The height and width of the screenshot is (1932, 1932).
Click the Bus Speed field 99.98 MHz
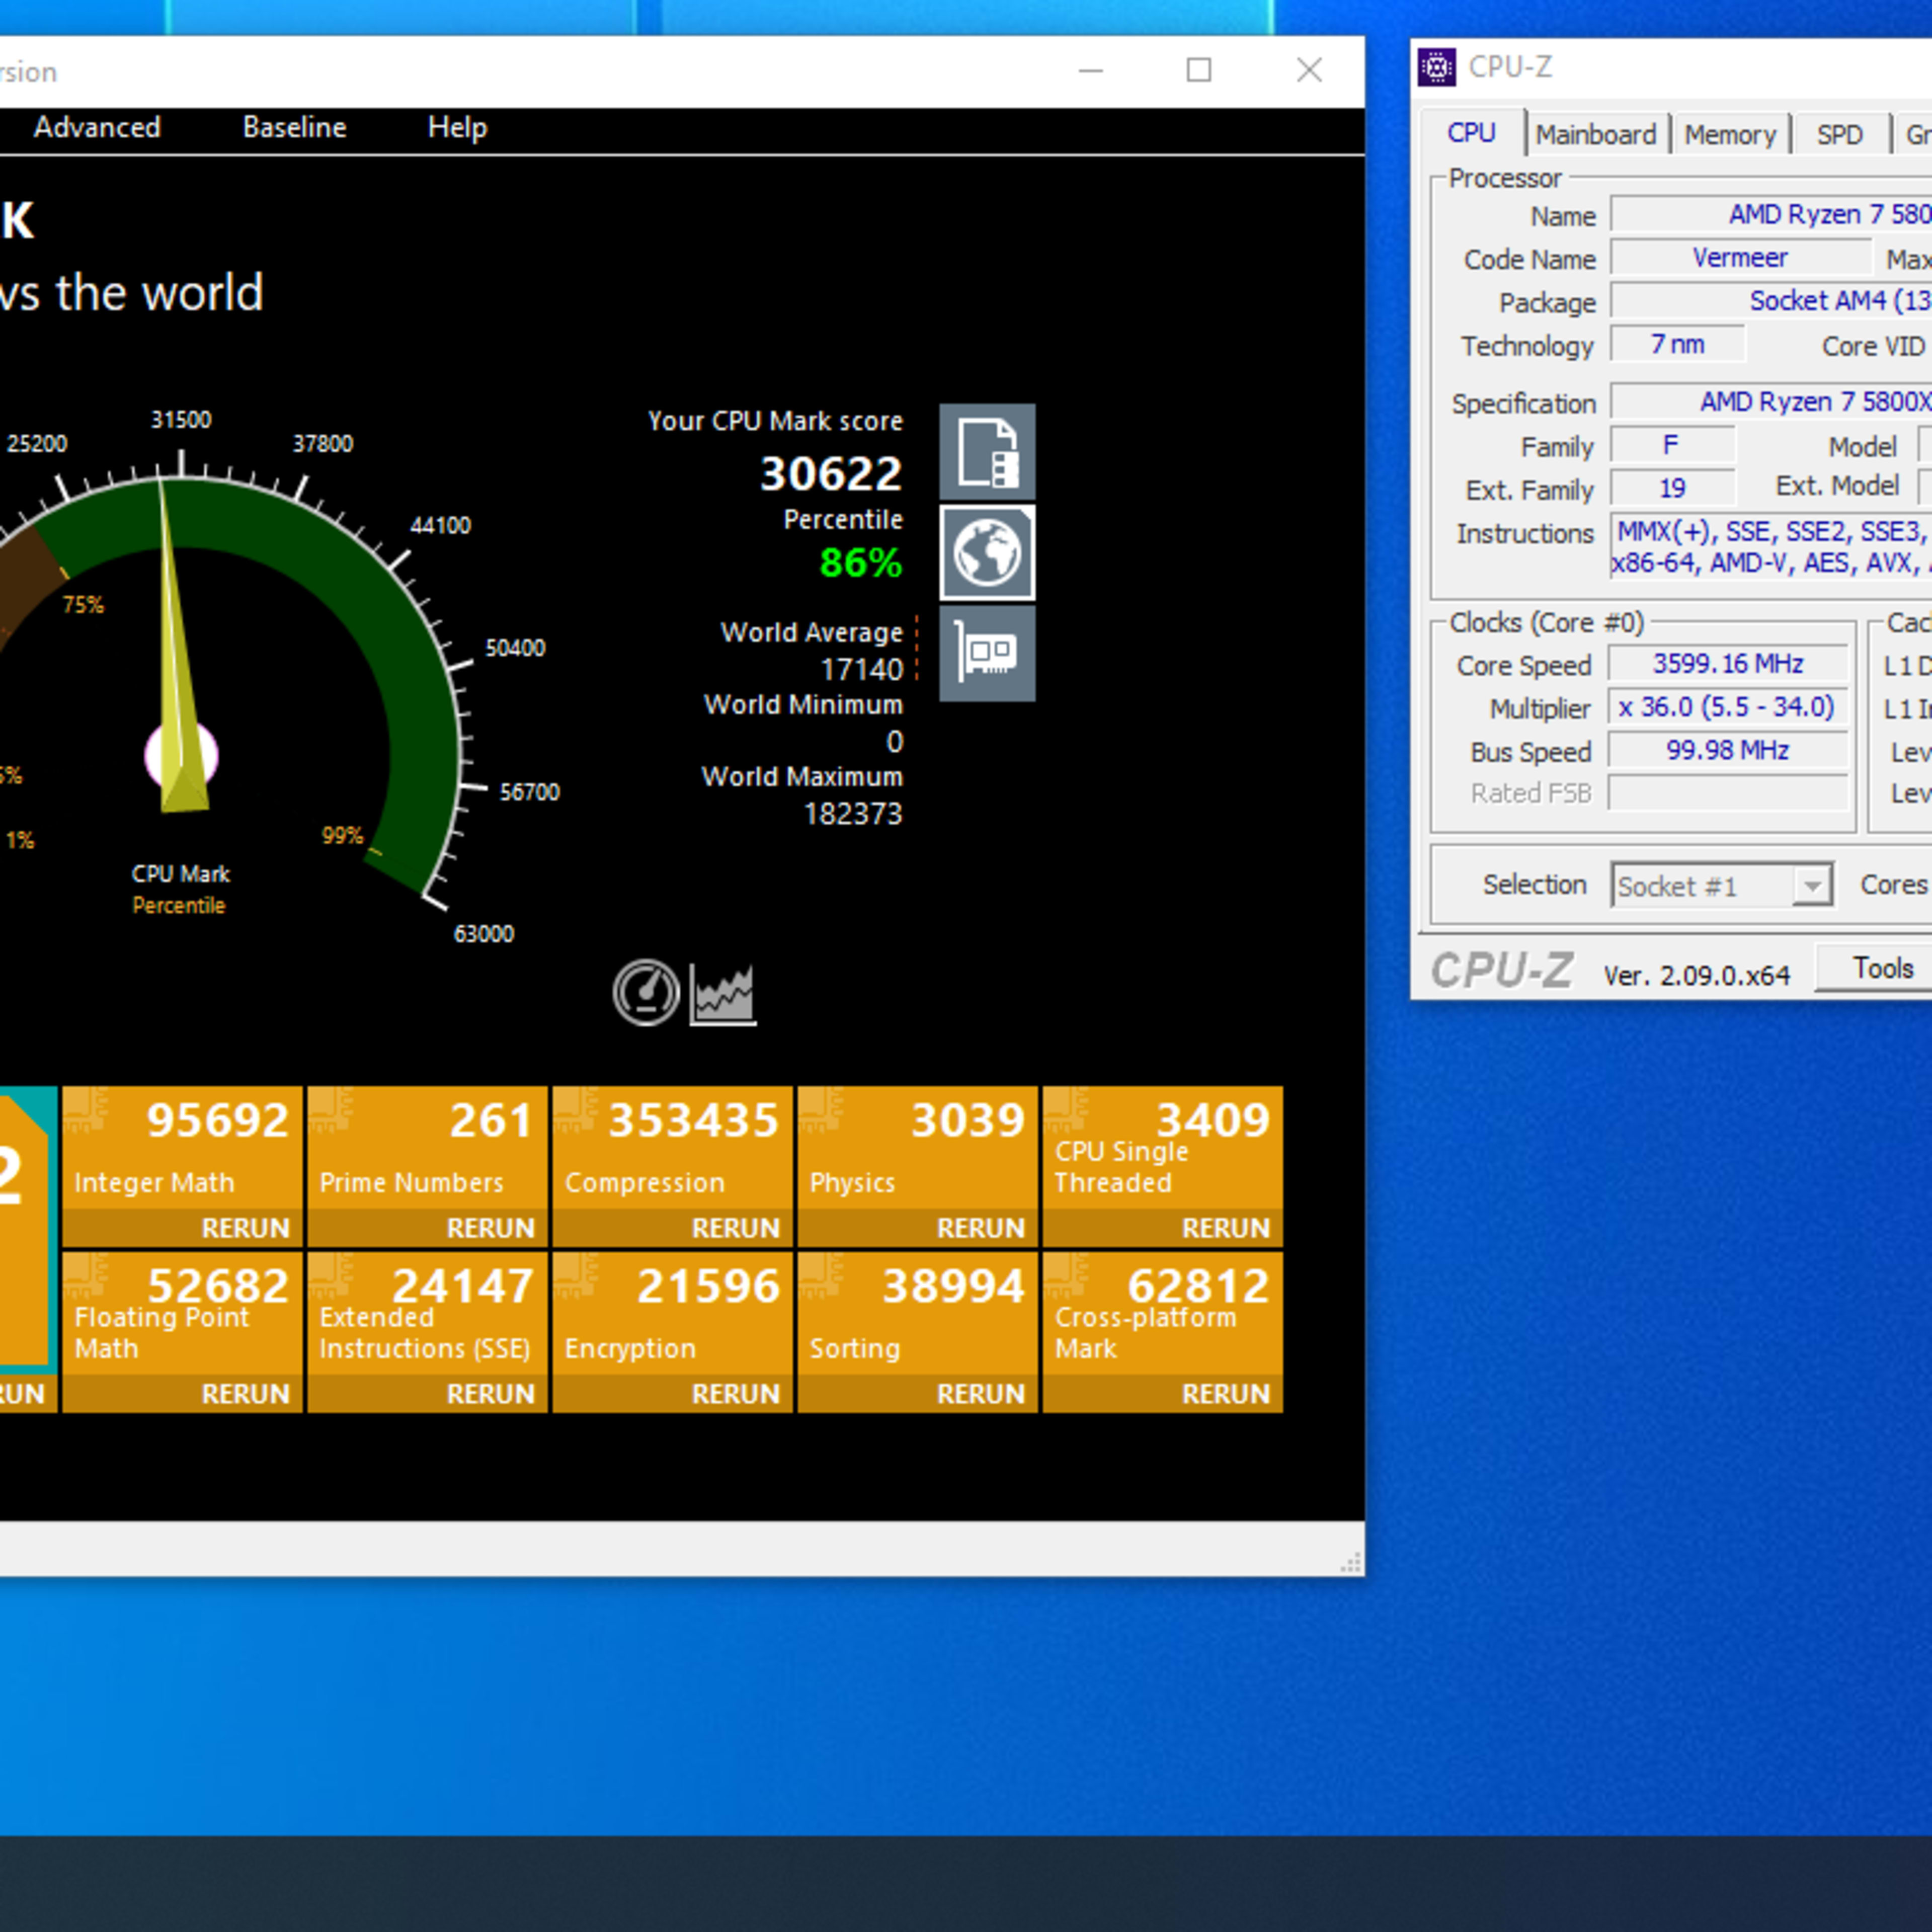[x=1728, y=750]
